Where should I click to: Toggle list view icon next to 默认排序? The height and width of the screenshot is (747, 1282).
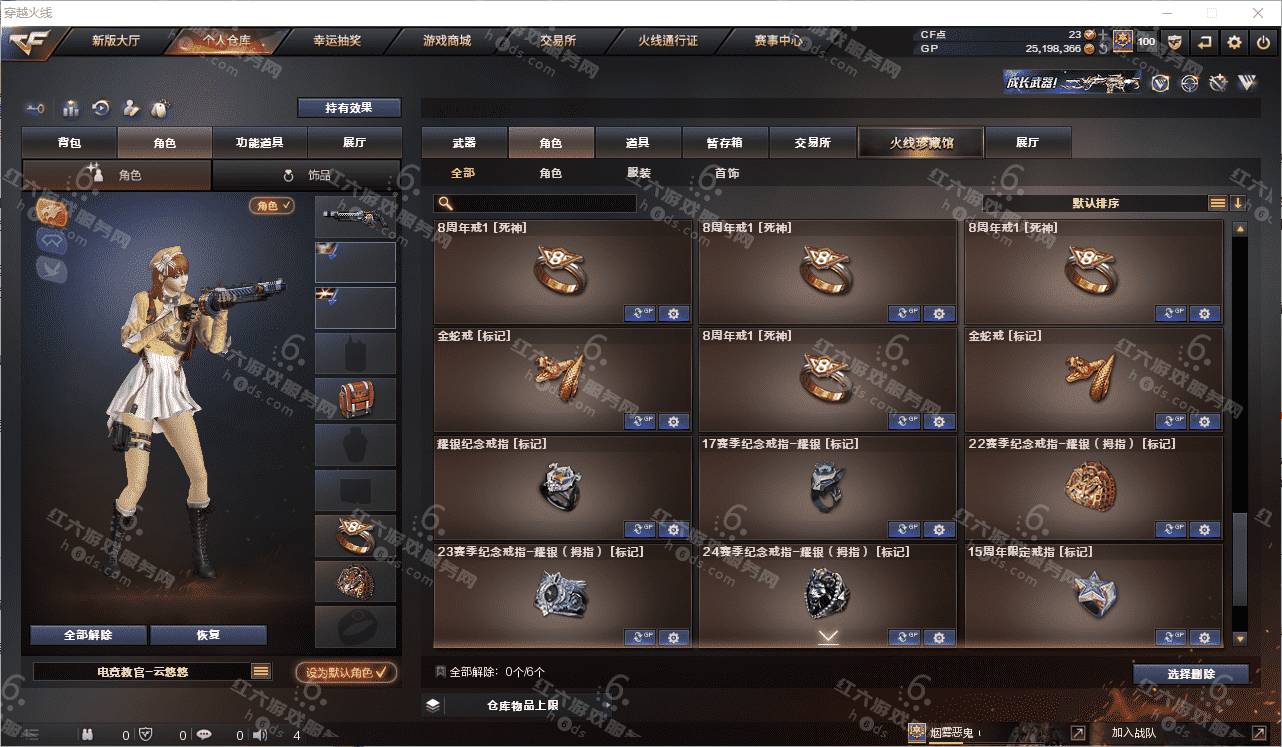[x=1217, y=203]
